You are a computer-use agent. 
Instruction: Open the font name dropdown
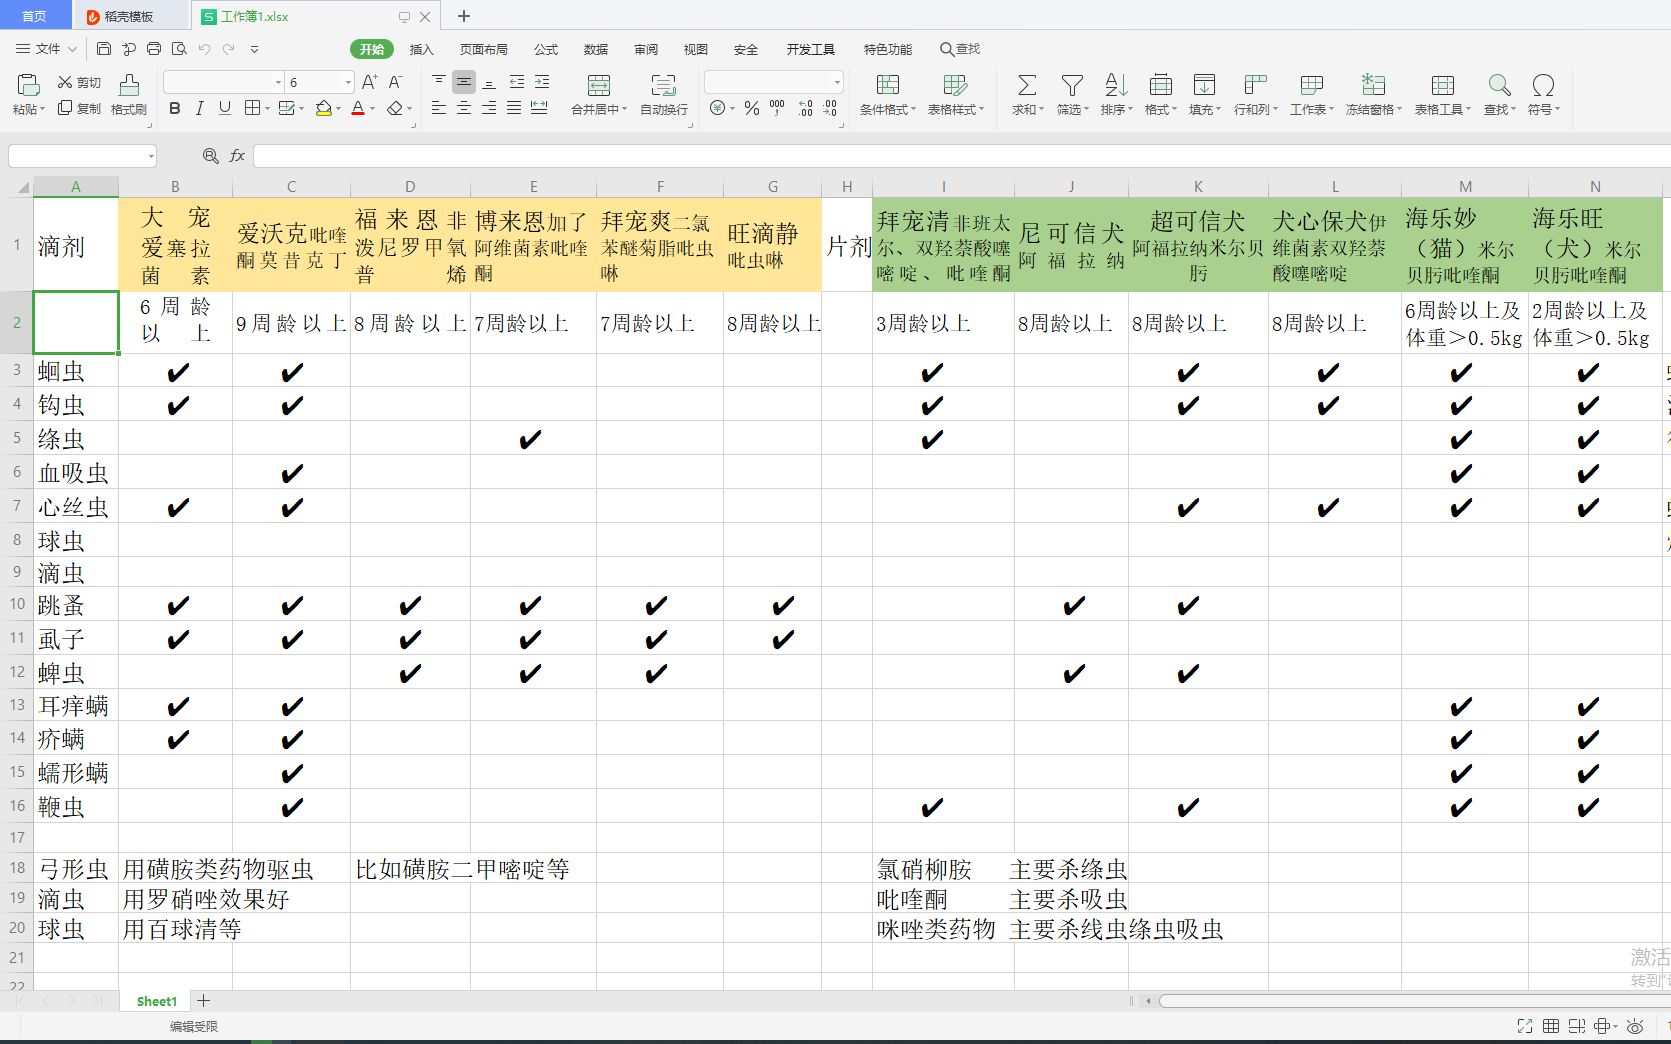pos(278,82)
